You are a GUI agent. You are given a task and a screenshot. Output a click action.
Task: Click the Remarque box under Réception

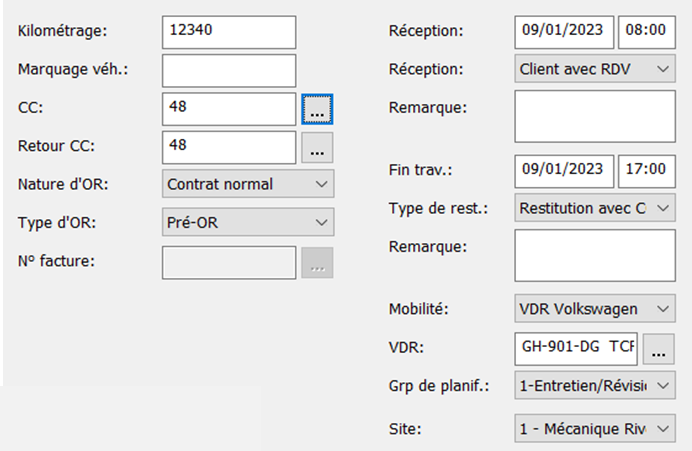pyautogui.click(x=595, y=117)
